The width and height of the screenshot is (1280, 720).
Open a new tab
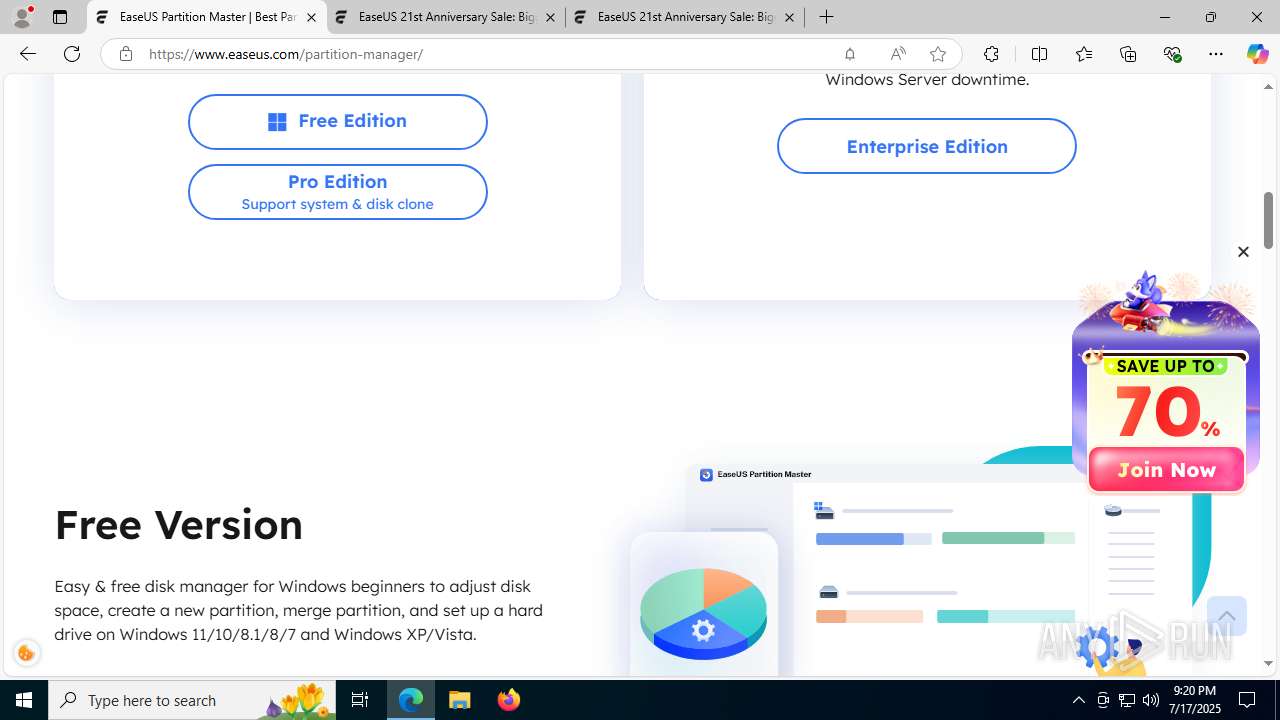point(826,17)
